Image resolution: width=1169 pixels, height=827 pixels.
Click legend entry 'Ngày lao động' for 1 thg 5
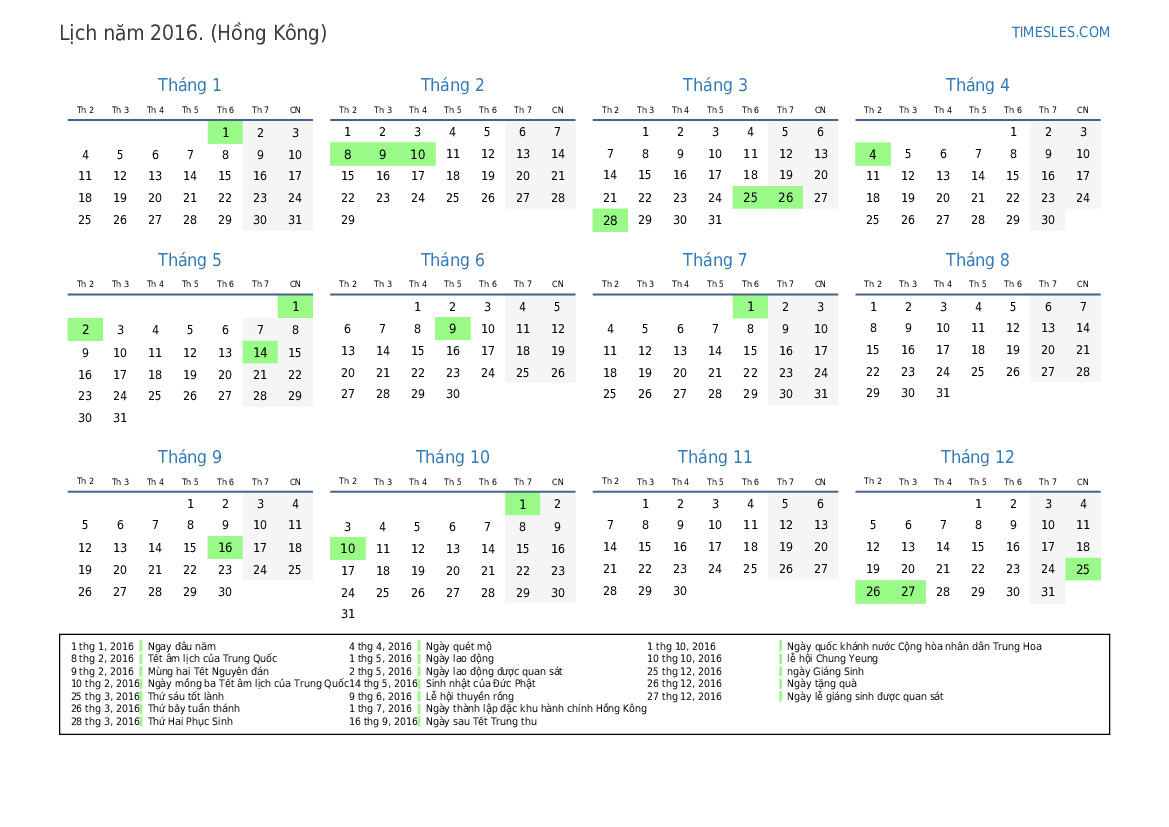pos(459,658)
